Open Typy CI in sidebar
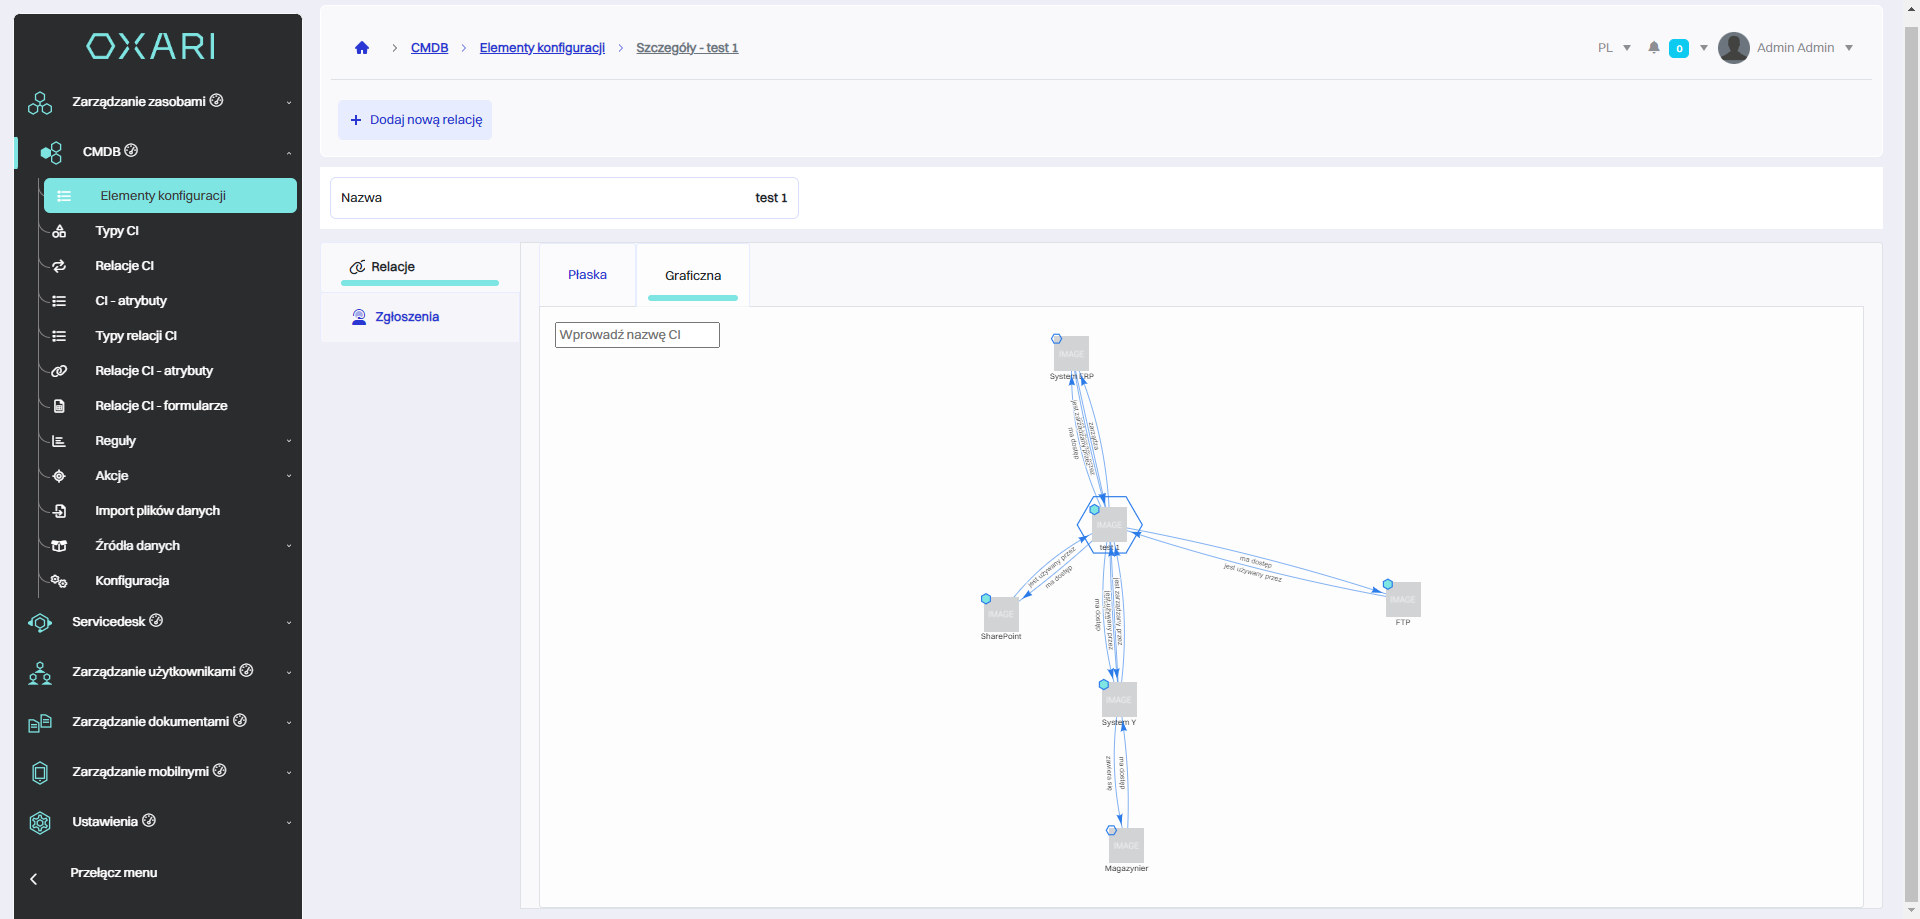Image resolution: width=1920 pixels, height=919 pixels. point(117,231)
